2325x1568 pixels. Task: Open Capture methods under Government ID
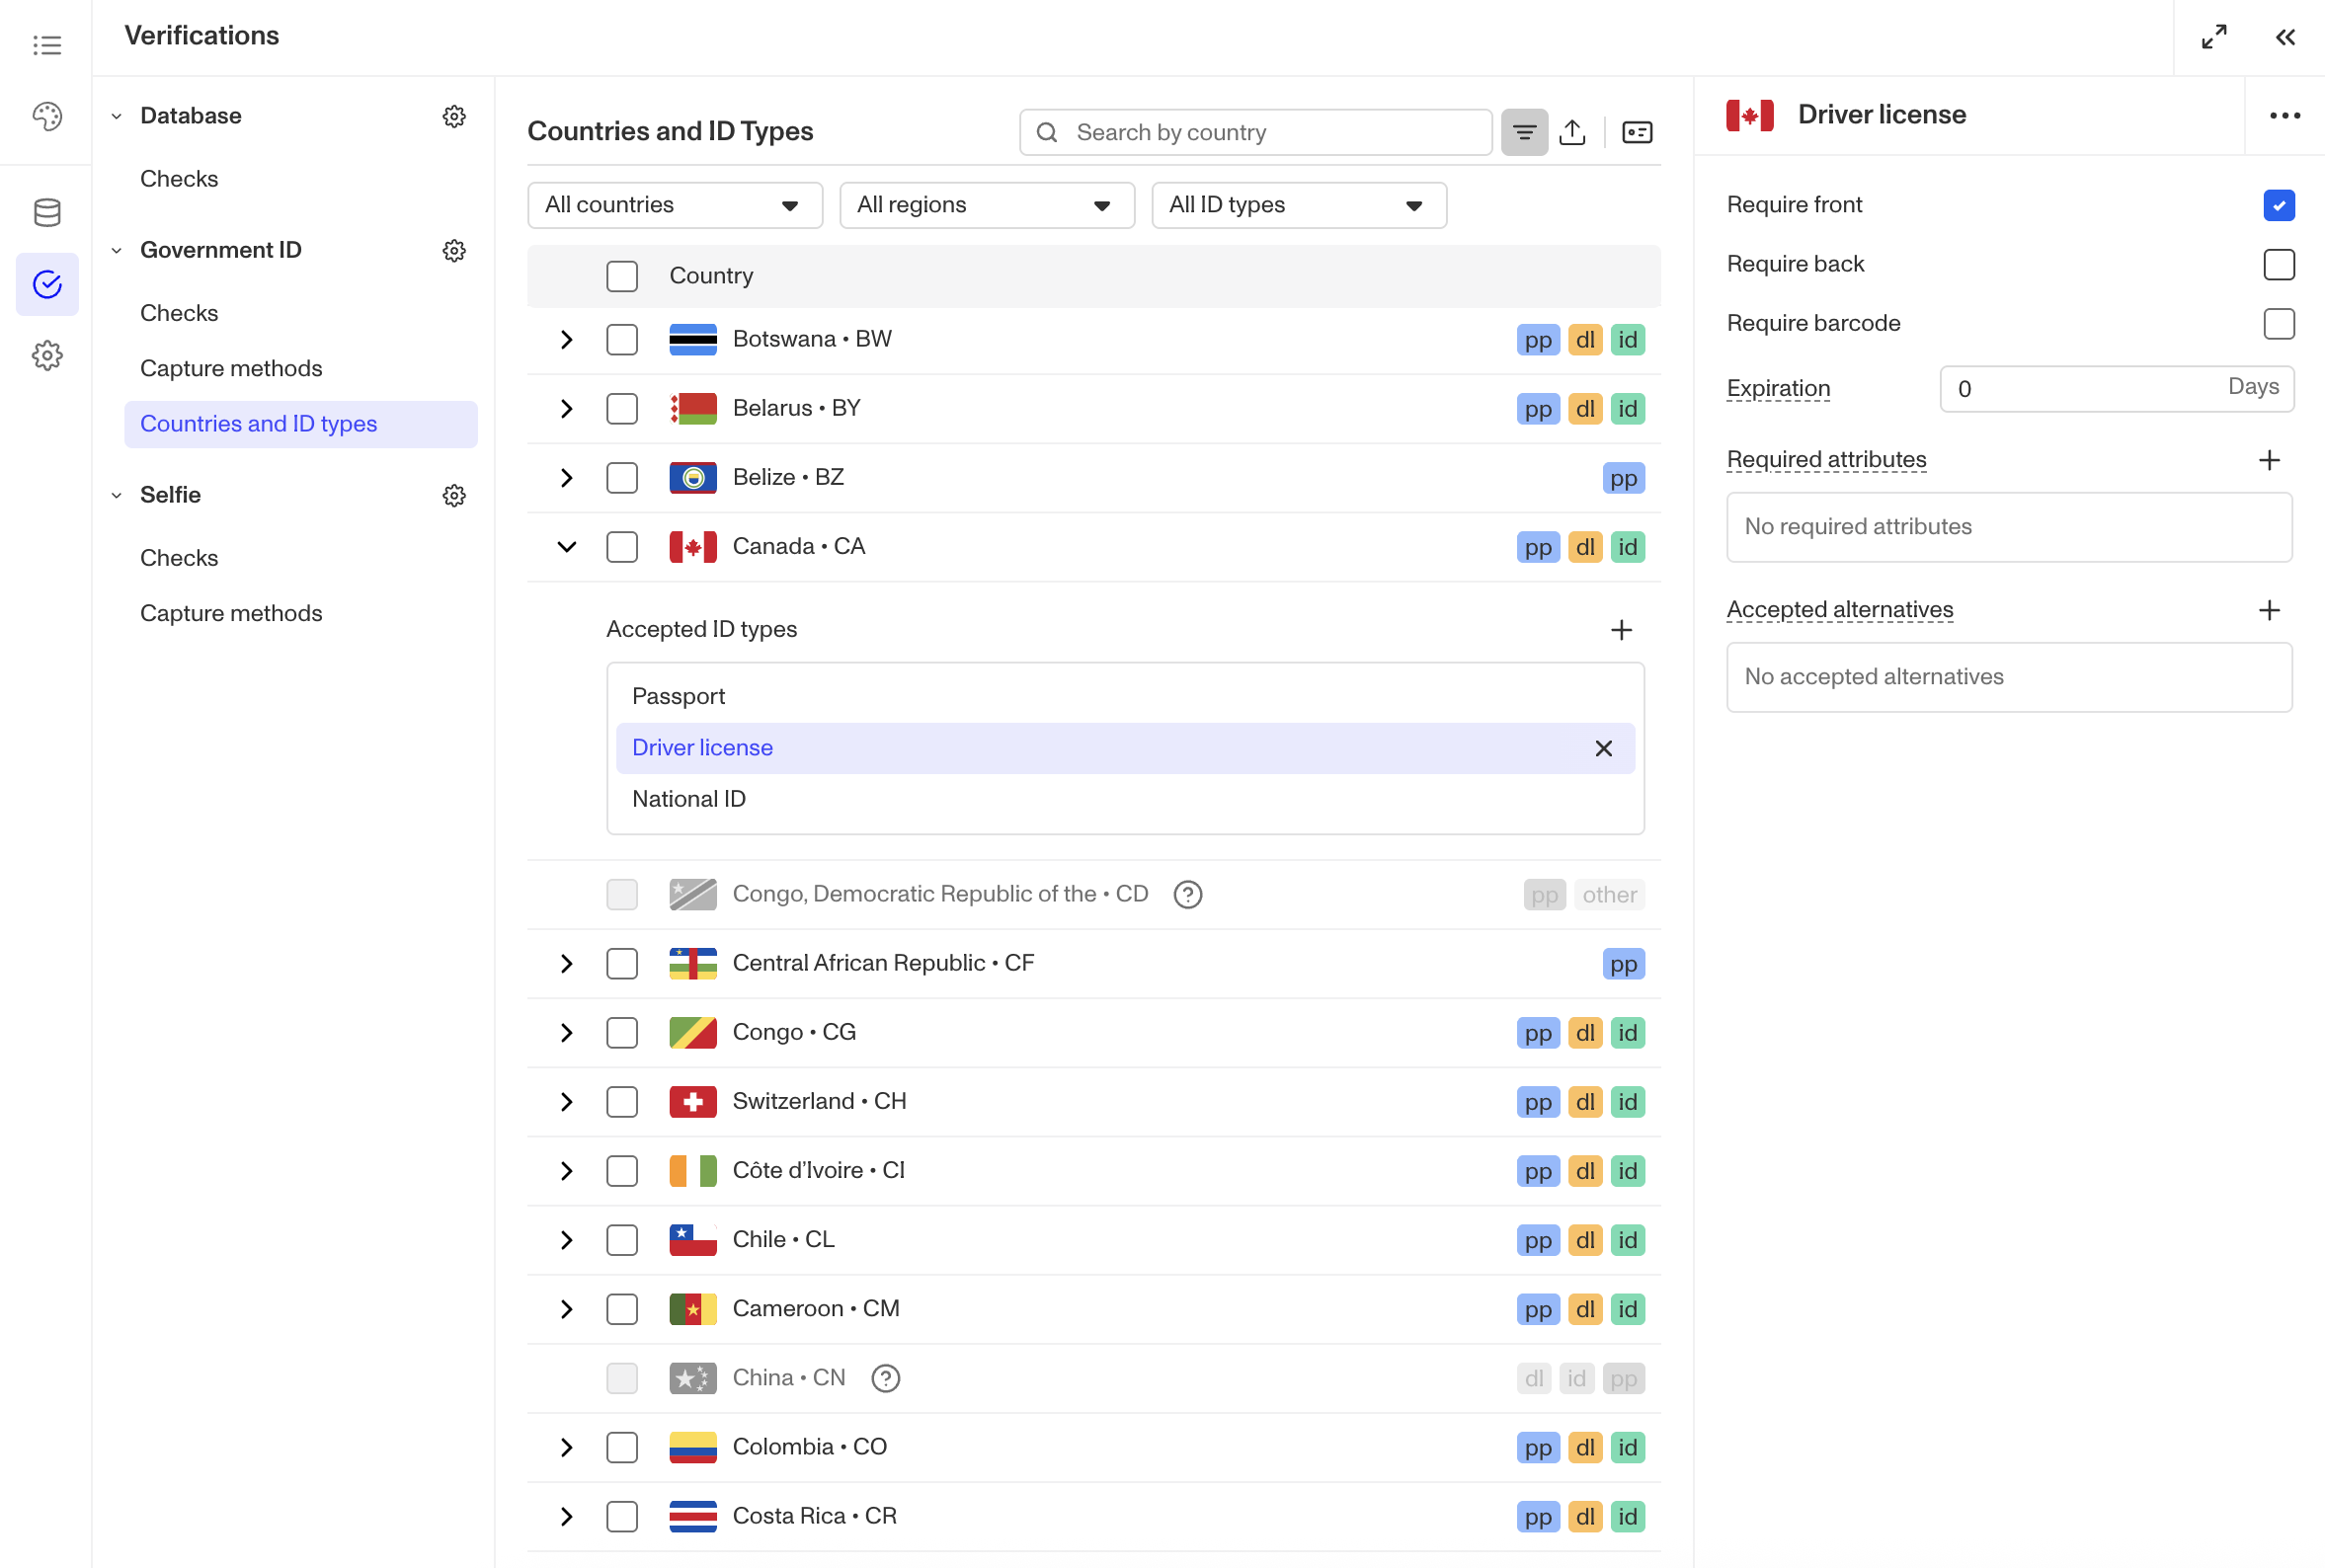click(231, 368)
